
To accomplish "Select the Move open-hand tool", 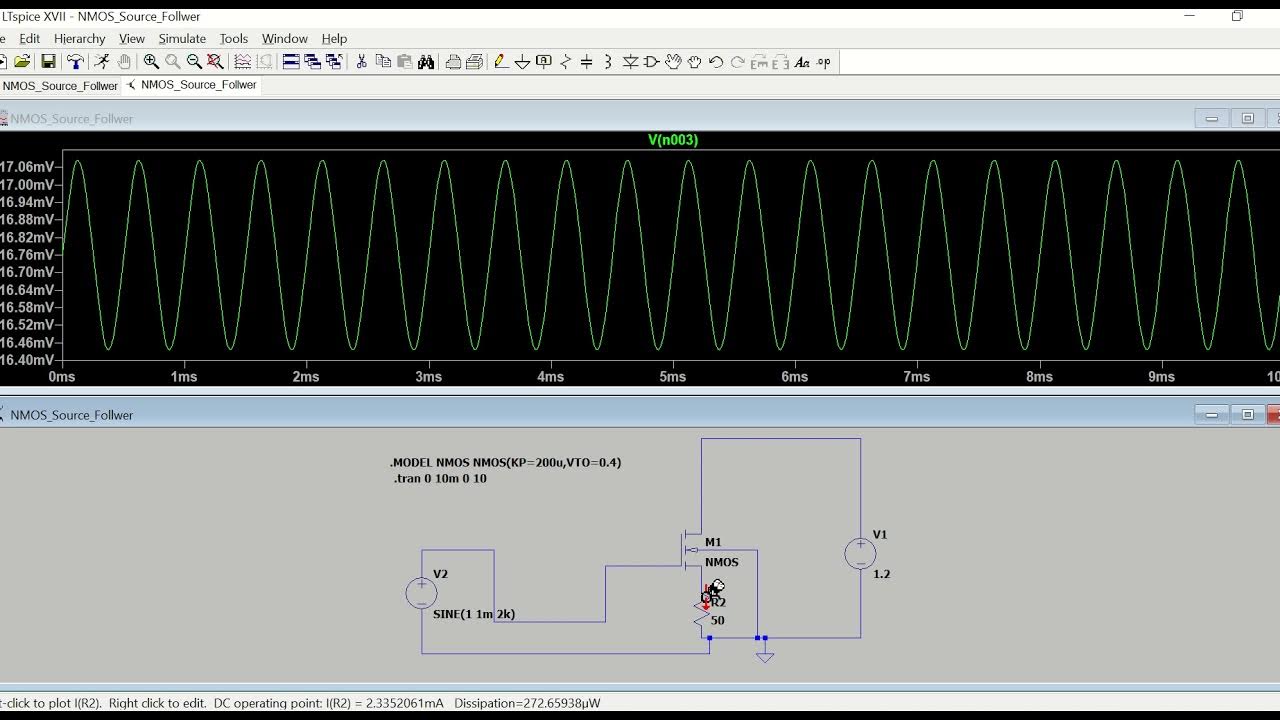I will click(x=673, y=62).
